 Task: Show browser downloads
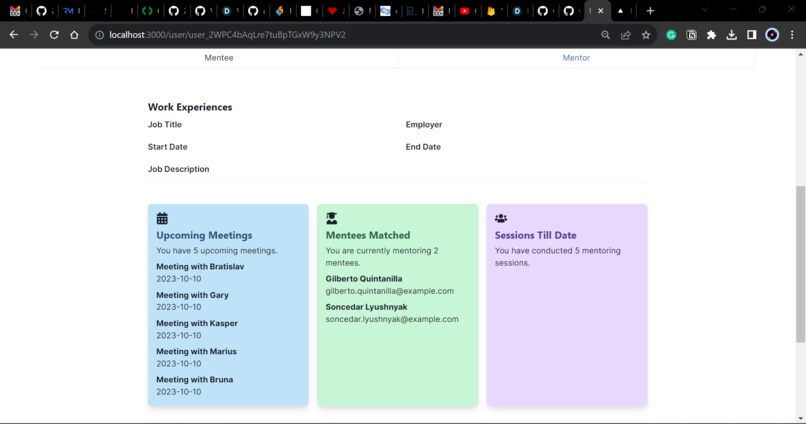[731, 35]
